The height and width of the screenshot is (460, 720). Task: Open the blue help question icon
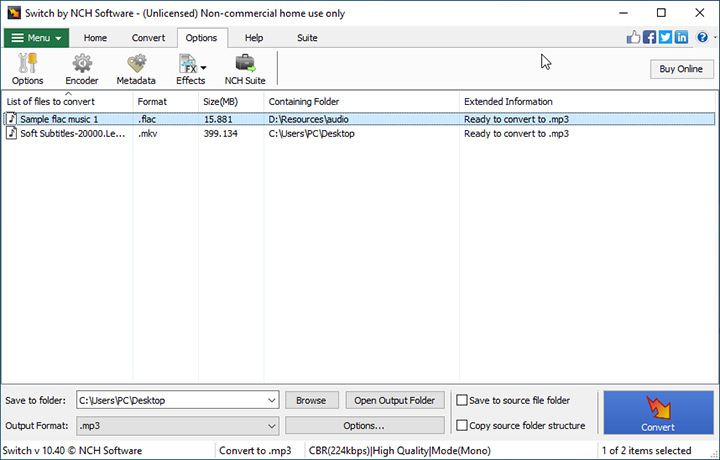702,37
